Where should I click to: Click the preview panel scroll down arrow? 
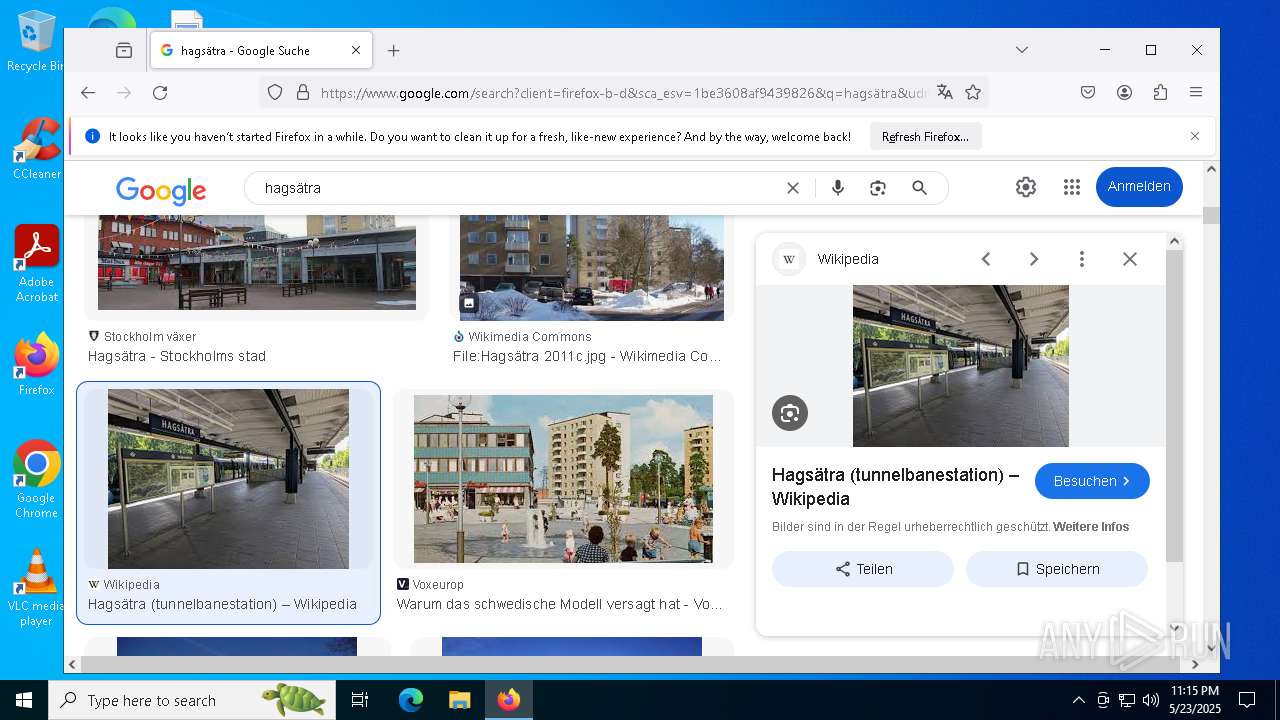click(x=1175, y=627)
